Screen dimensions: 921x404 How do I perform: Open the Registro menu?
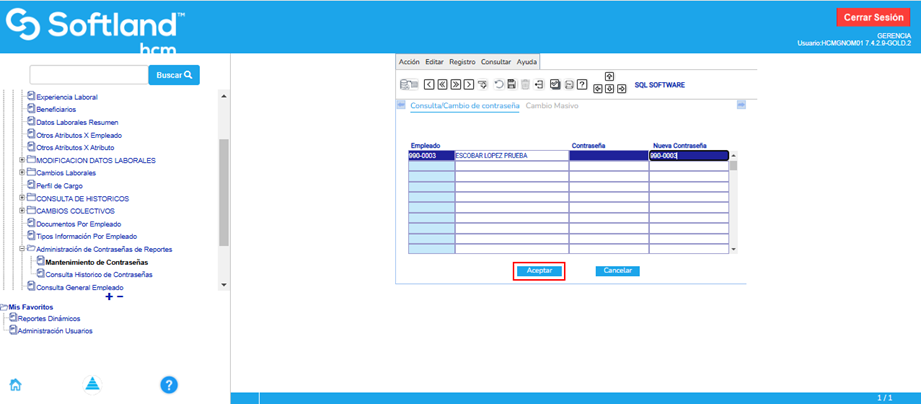pos(462,62)
